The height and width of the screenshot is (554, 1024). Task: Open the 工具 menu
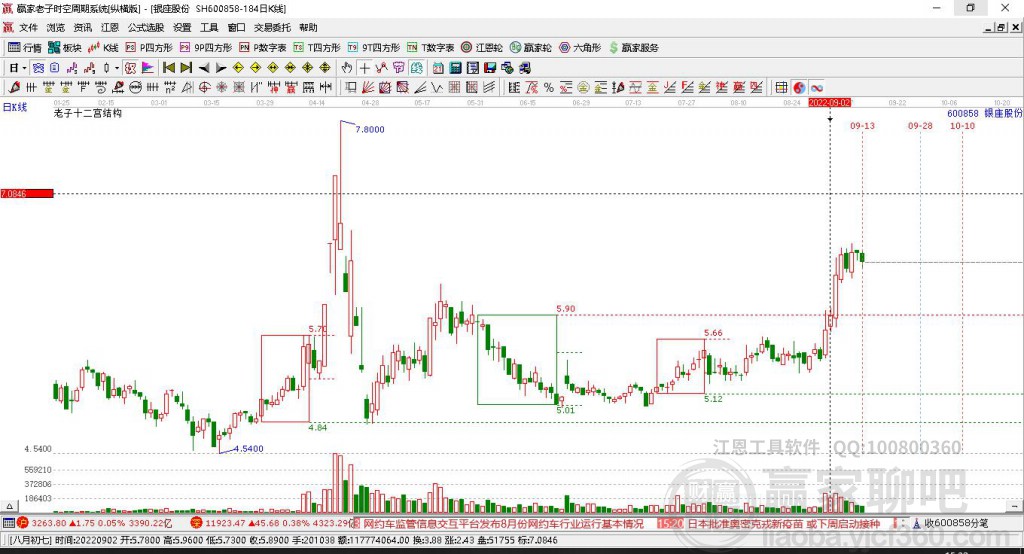coord(209,27)
